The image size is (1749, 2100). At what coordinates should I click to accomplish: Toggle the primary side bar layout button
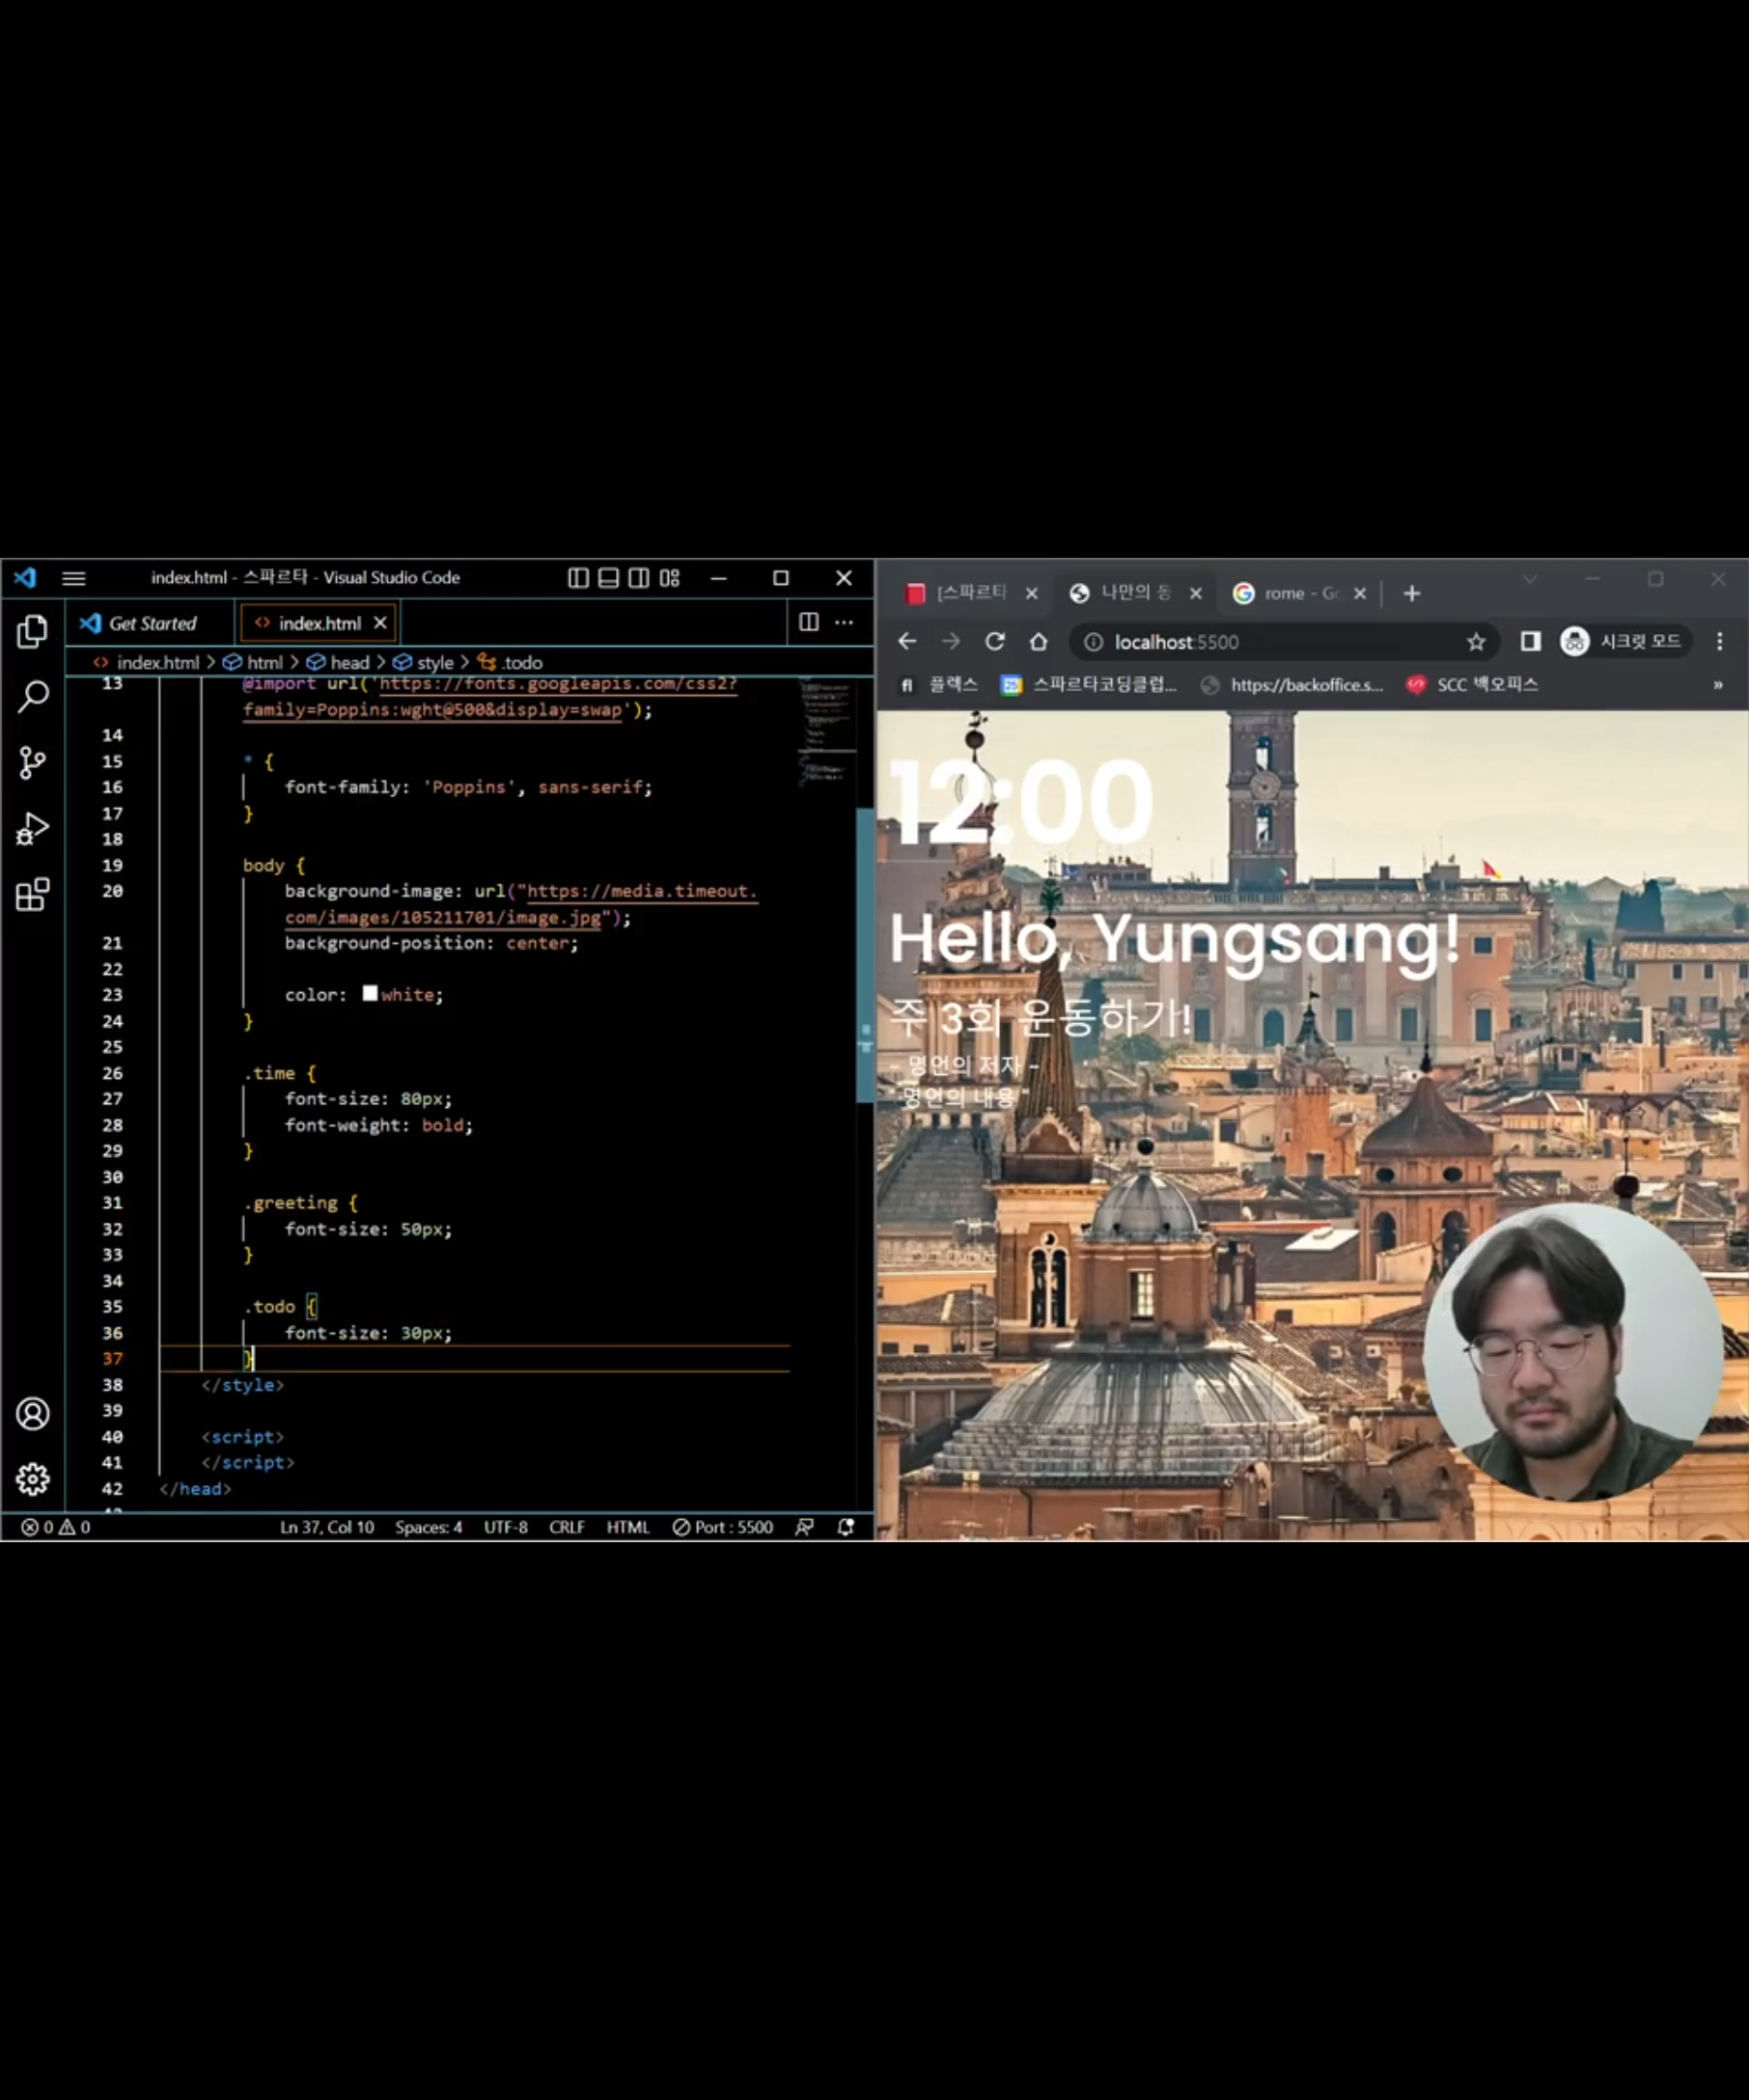point(578,578)
